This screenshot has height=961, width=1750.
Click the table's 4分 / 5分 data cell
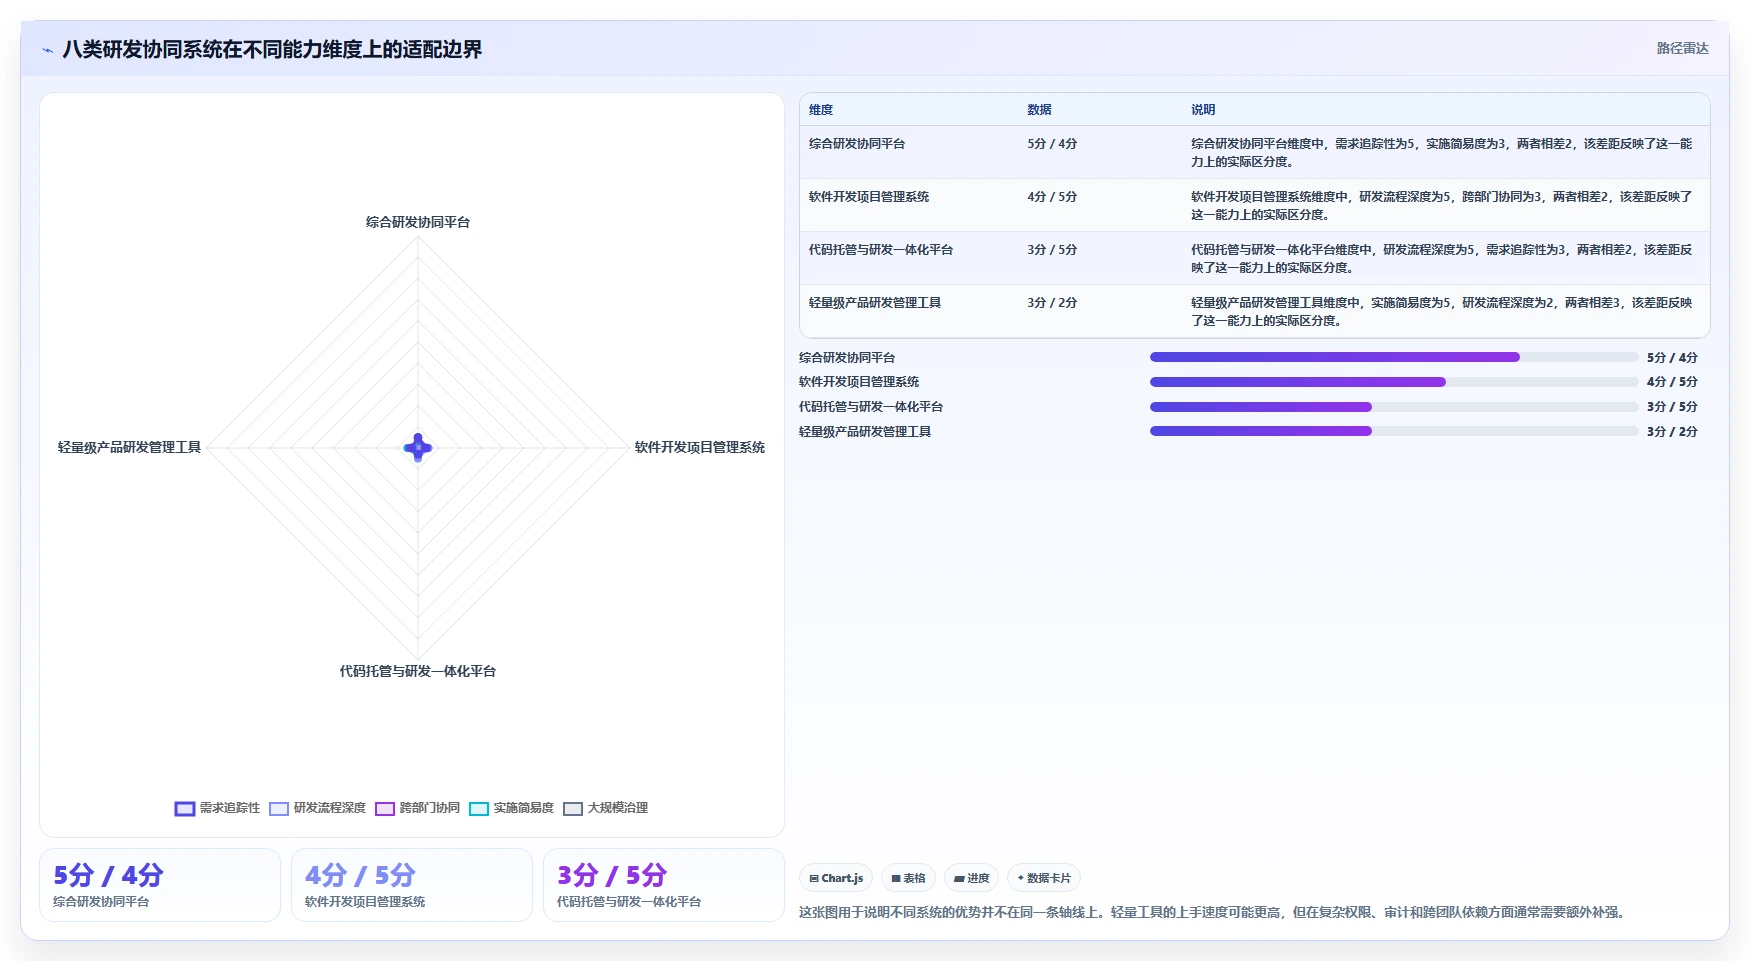click(x=1052, y=197)
